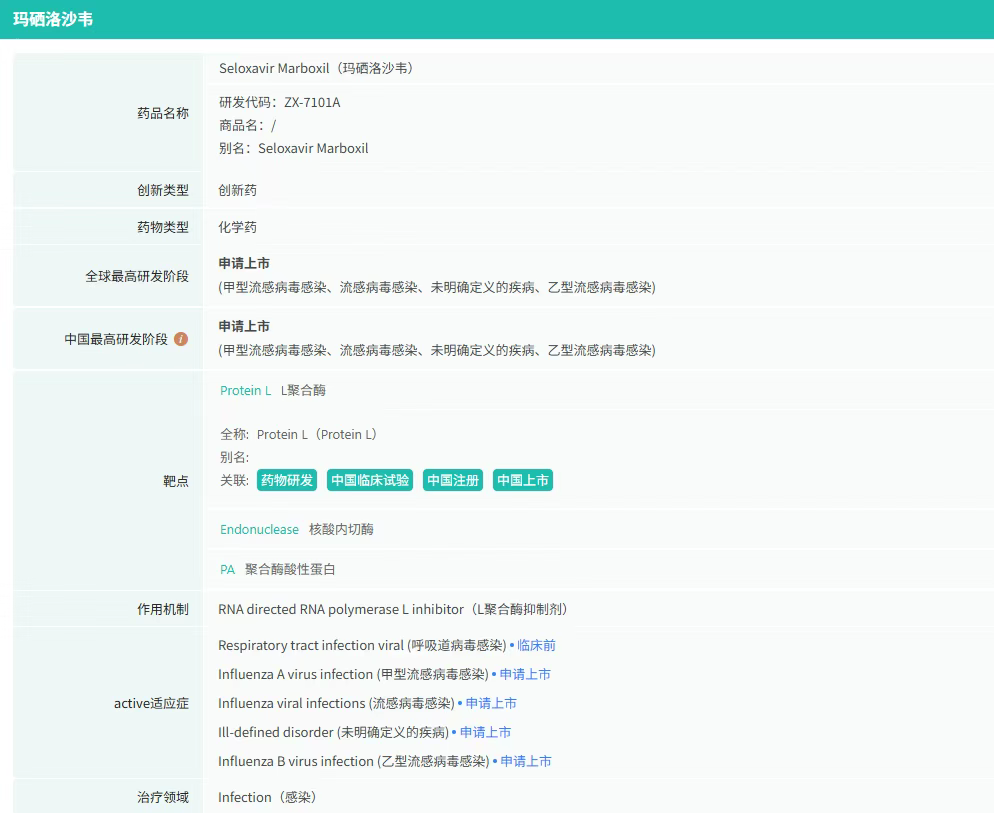This screenshot has width=994, height=813.
Task: Click 临床前 status for respiratory tract infection
Action: coord(536,646)
